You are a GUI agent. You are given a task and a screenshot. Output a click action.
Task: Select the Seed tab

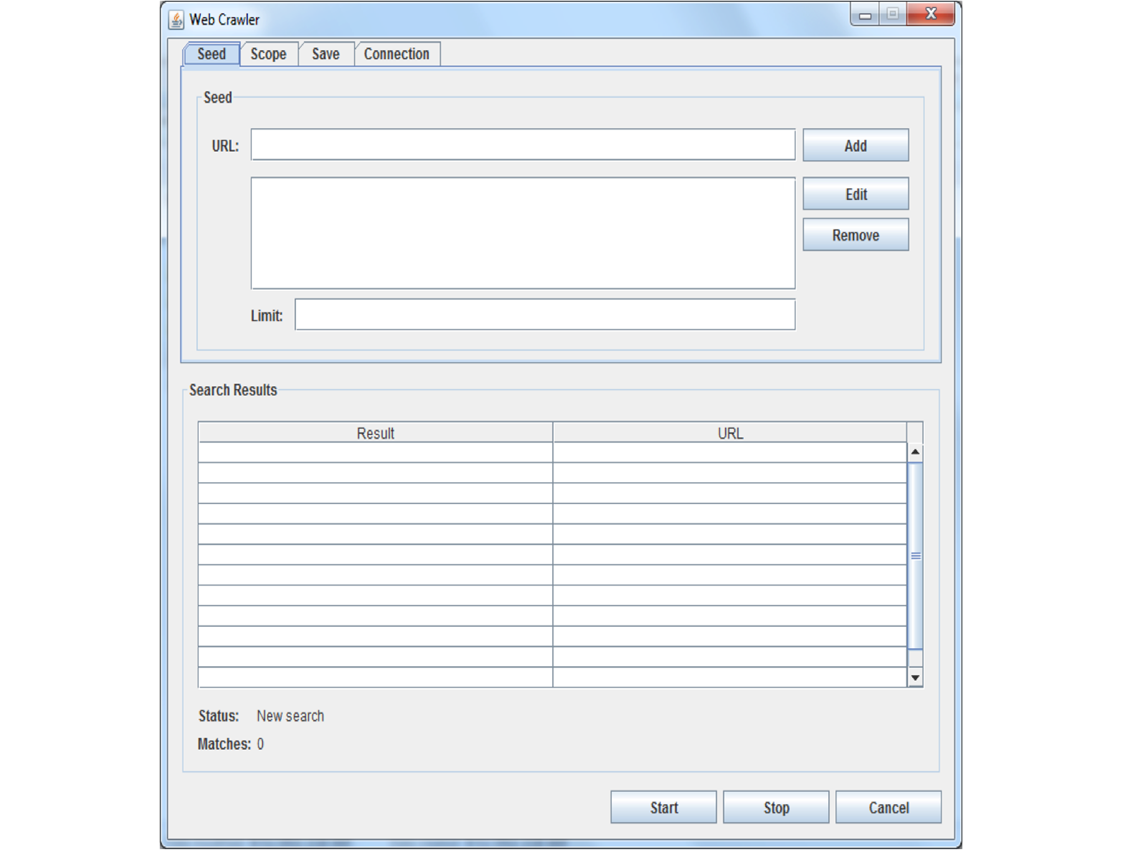[211, 54]
